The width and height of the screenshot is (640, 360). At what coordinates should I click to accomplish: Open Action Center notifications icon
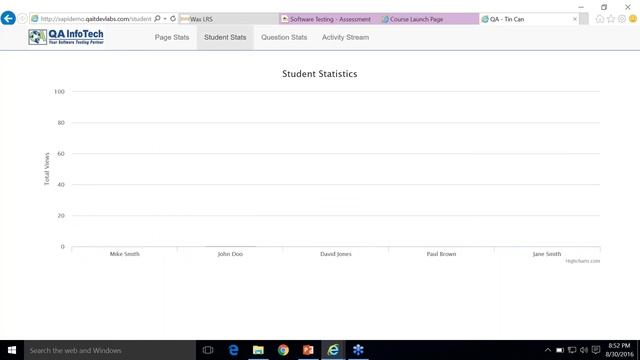(596, 350)
